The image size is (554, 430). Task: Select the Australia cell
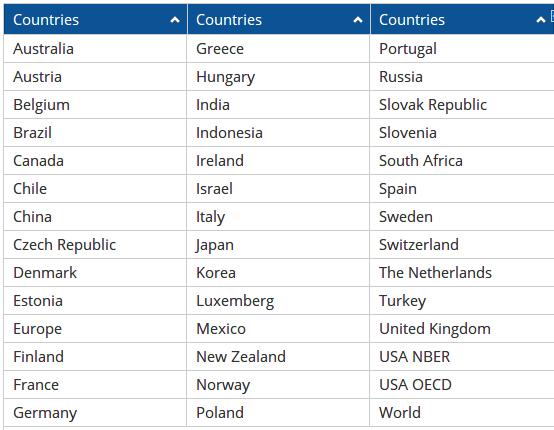[x=43, y=49]
